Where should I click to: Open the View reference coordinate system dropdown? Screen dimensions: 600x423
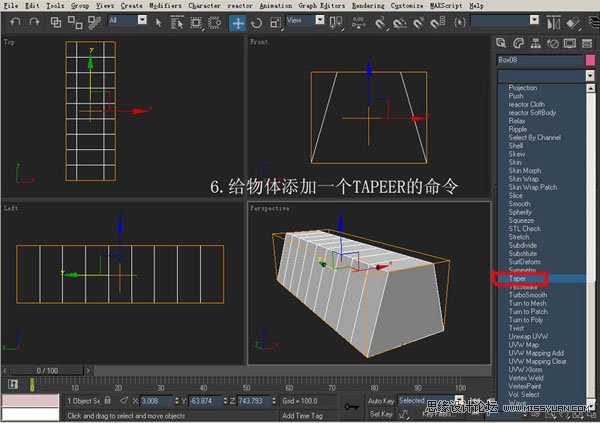(304, 20)
